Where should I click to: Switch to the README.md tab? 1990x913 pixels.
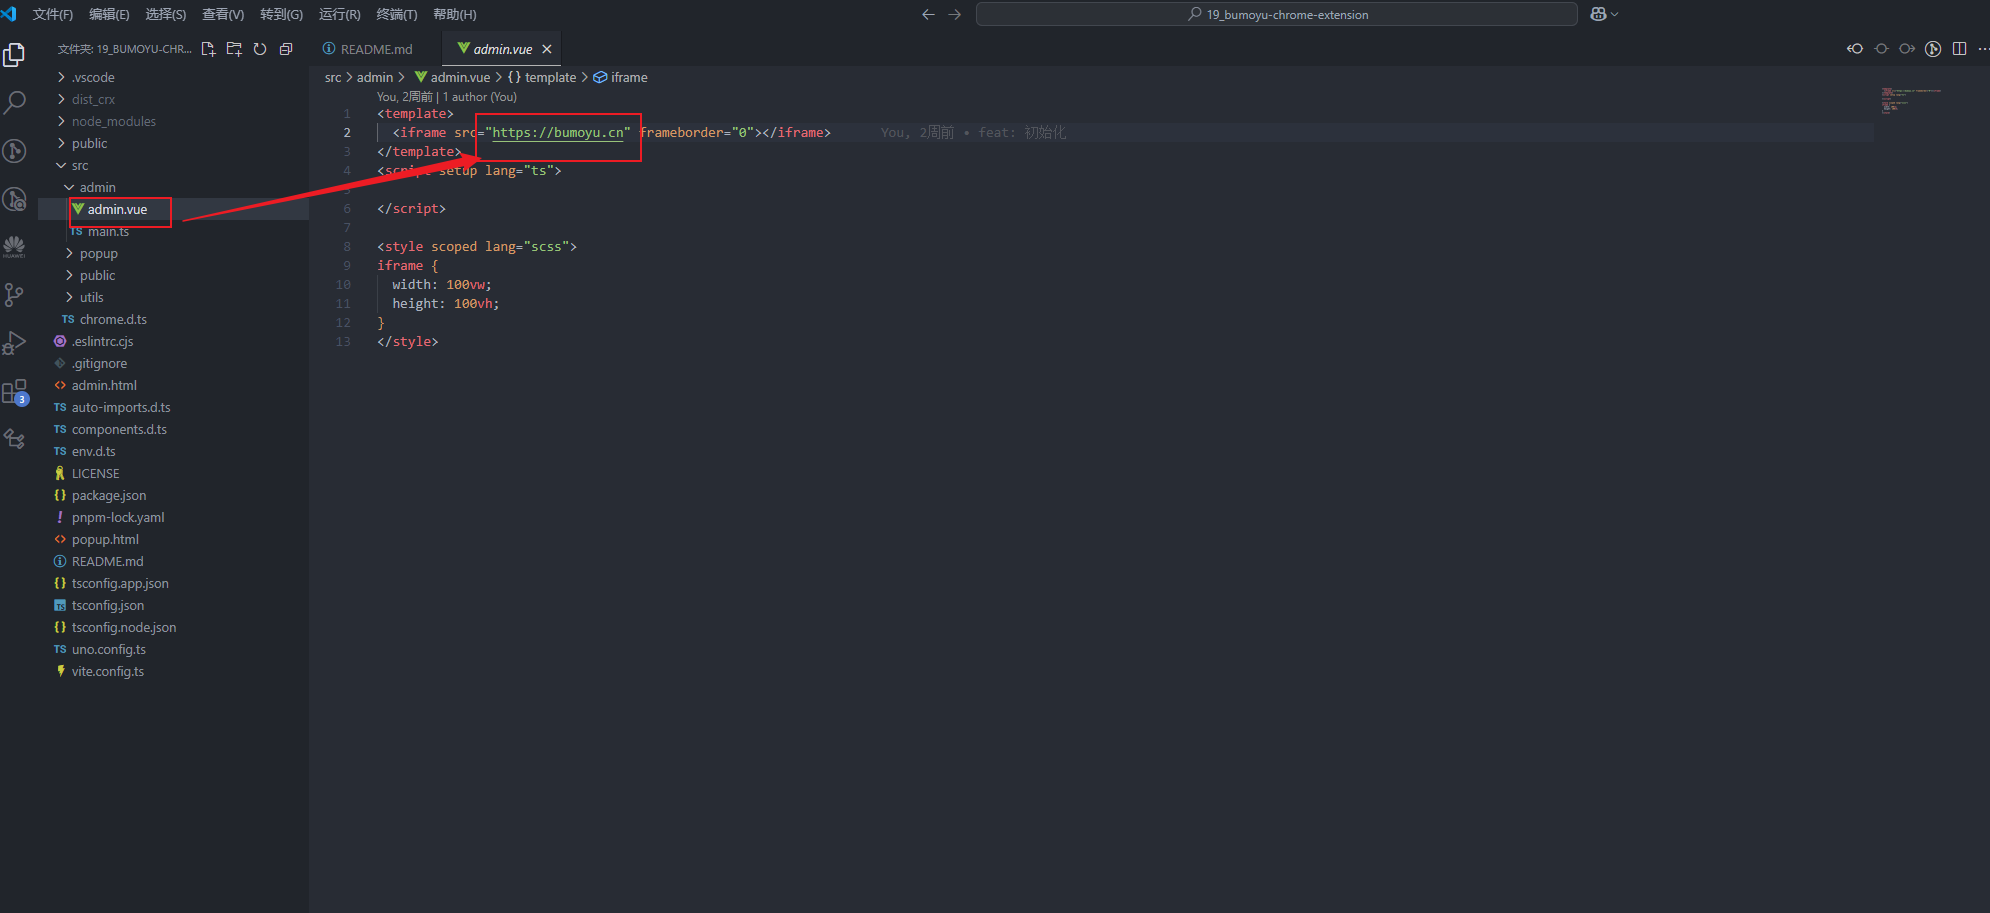(376, 49)
